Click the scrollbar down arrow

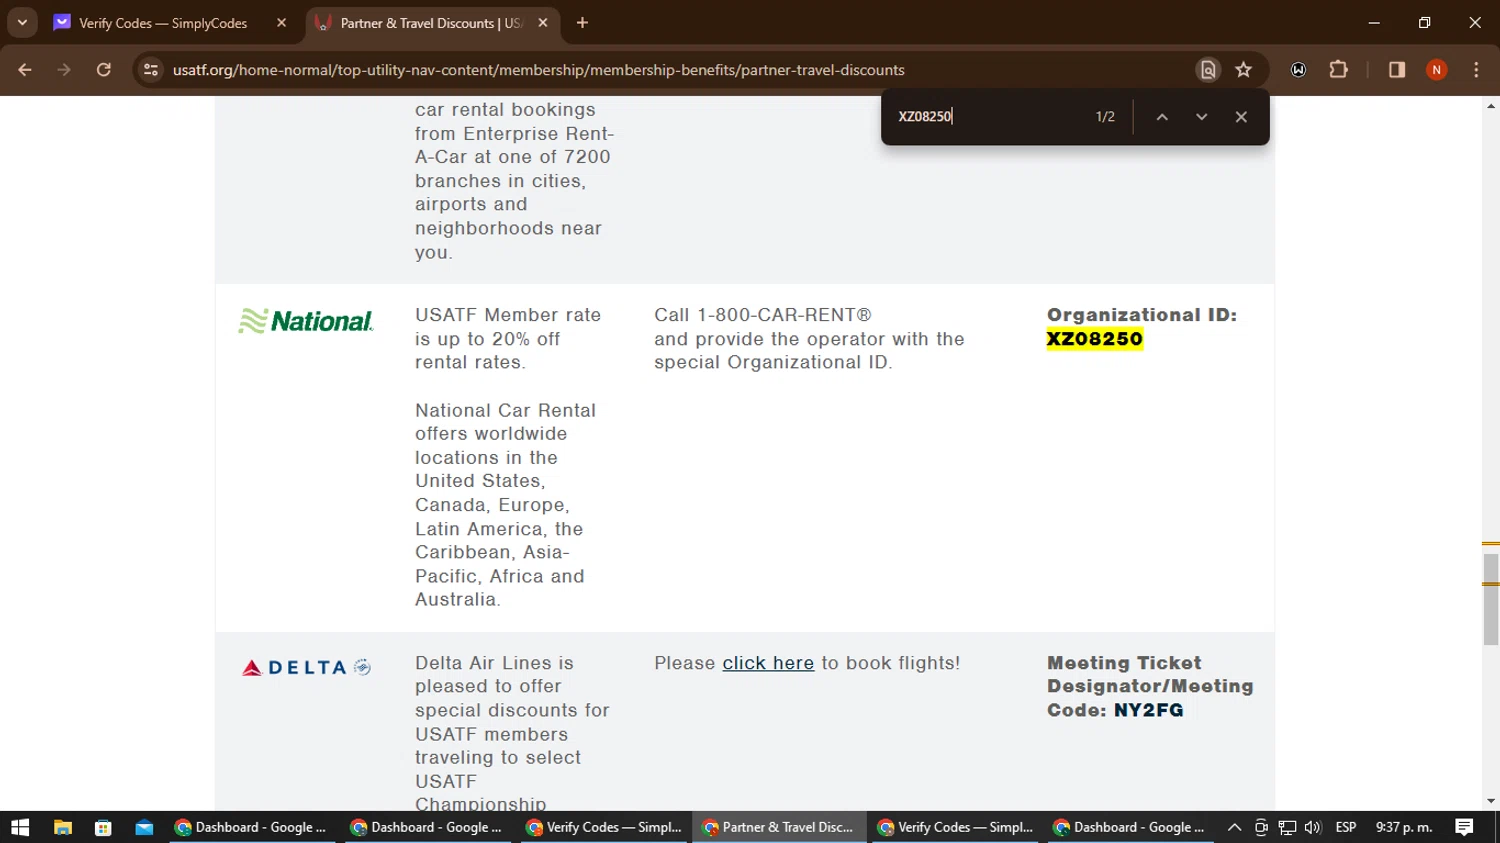(x=1491, y=801)
